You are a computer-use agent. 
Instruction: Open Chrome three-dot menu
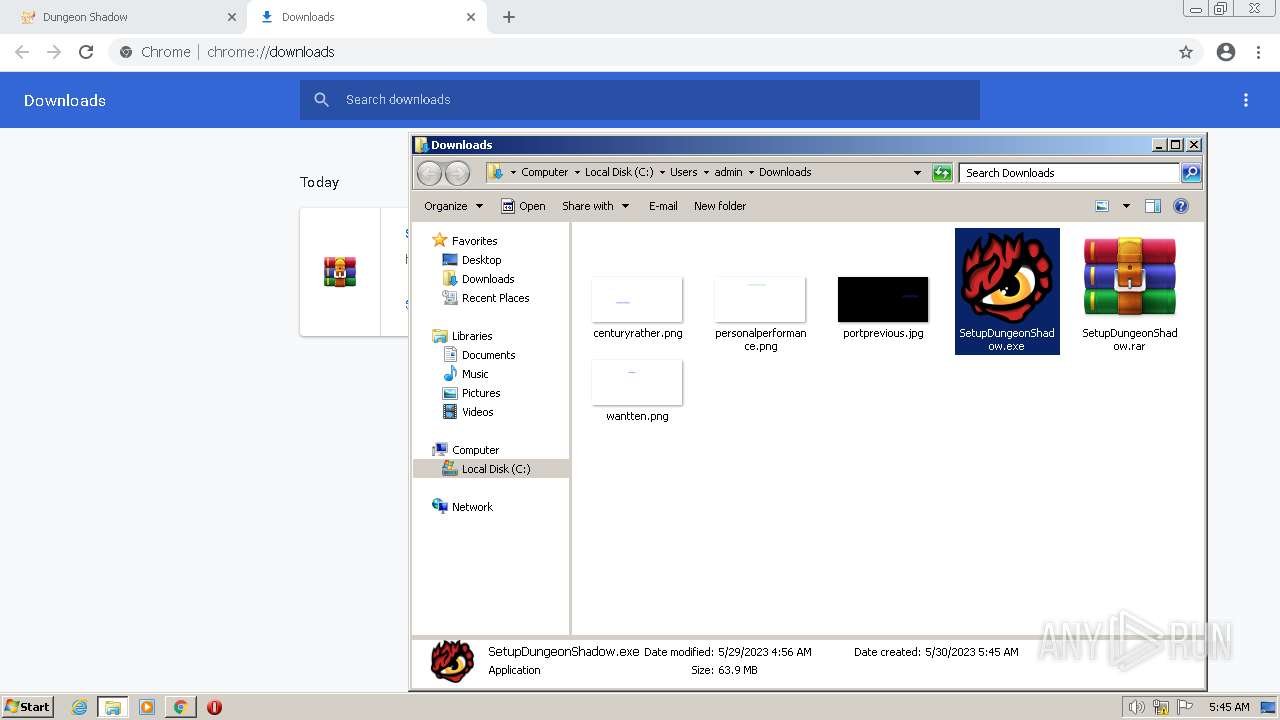1259,52
